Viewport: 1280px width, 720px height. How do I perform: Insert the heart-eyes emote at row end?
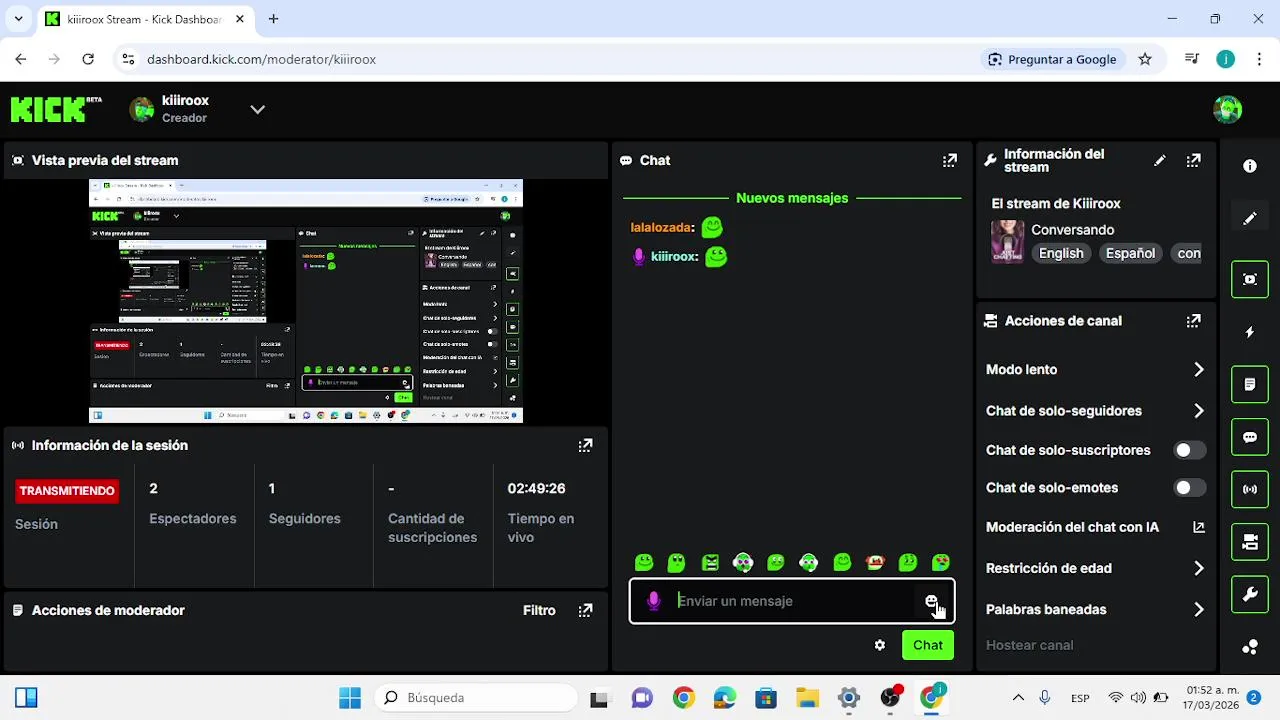pyautogui.click(x=941, y=563)
